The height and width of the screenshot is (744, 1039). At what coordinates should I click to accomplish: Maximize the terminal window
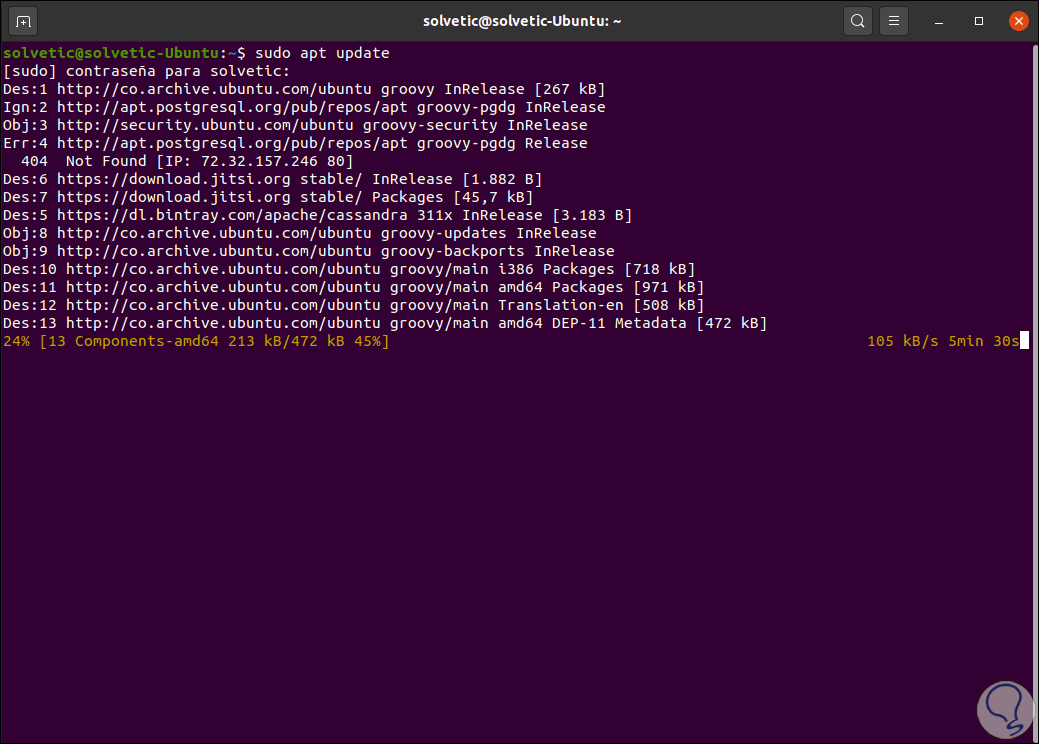point(979,21)
